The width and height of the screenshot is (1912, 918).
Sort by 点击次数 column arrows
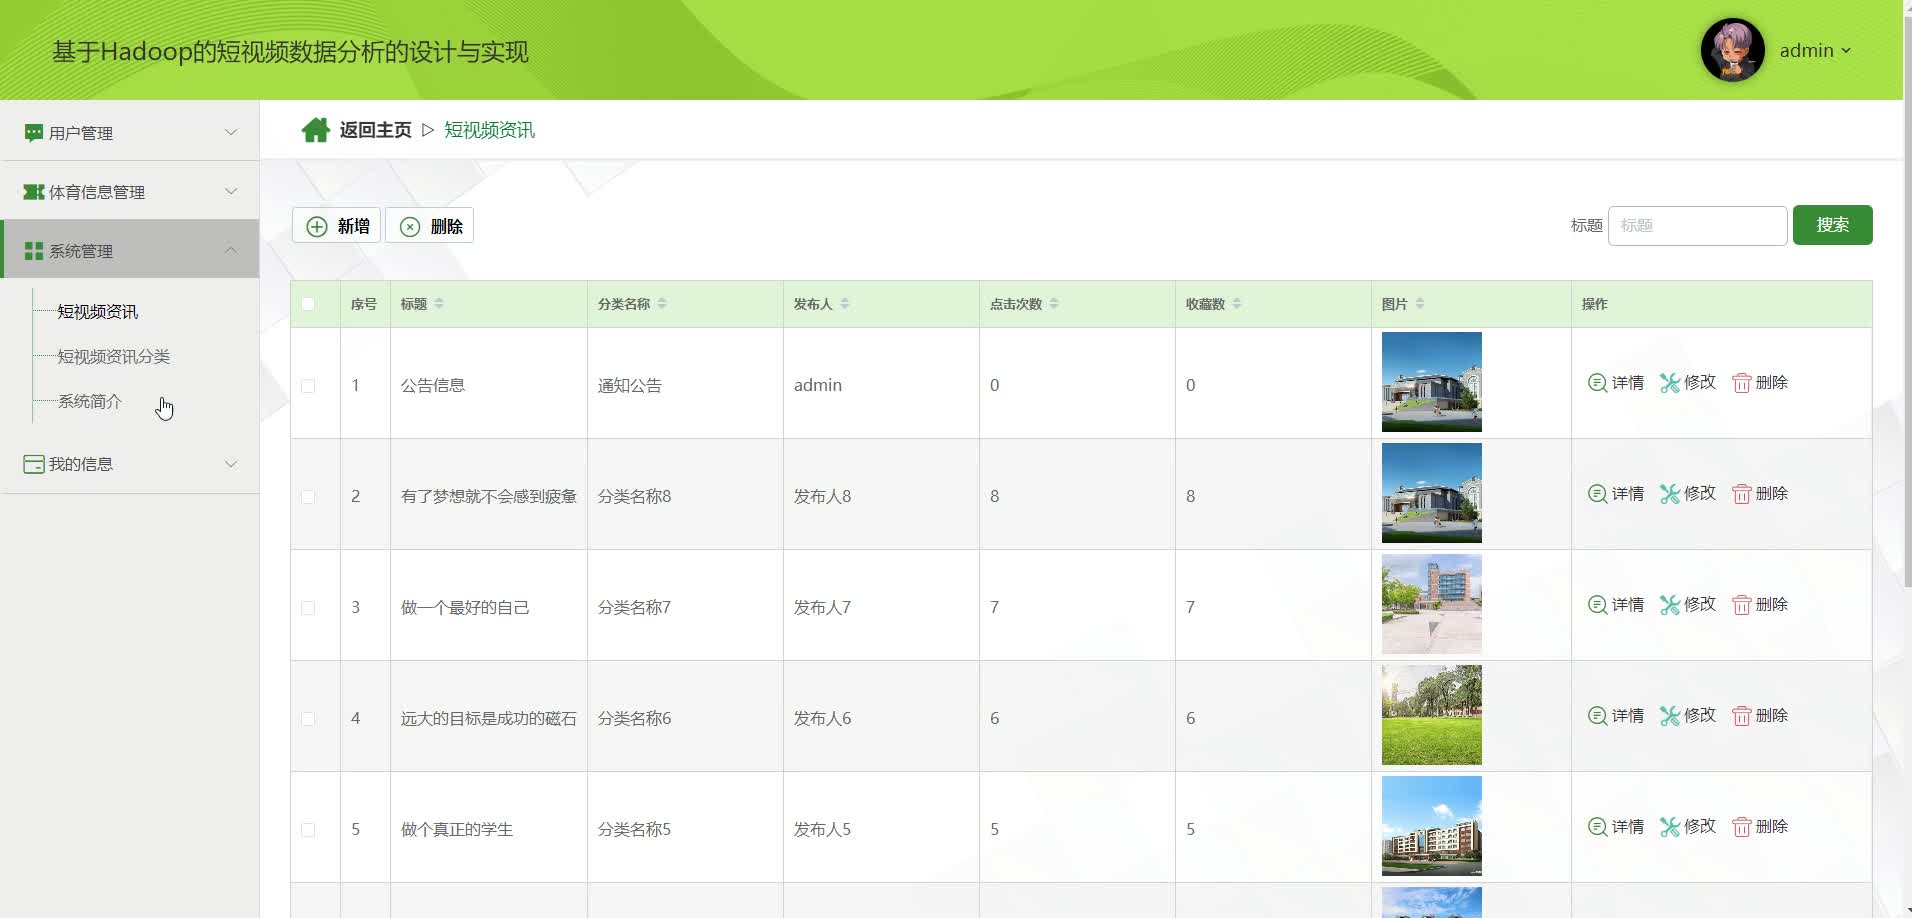click(1054, 303)
